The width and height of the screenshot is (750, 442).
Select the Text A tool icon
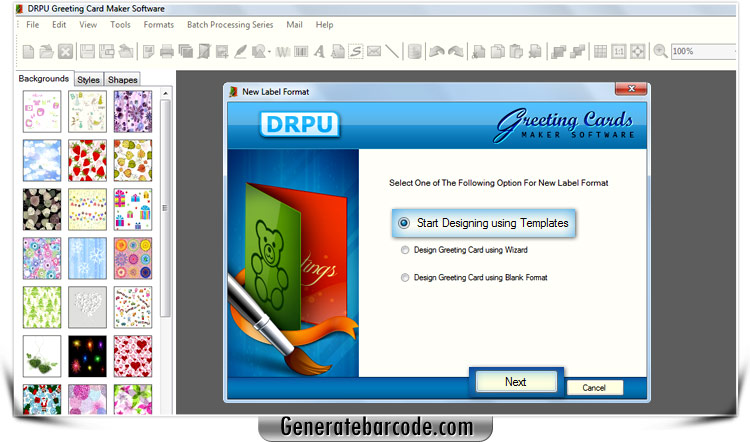coord(319,51)
